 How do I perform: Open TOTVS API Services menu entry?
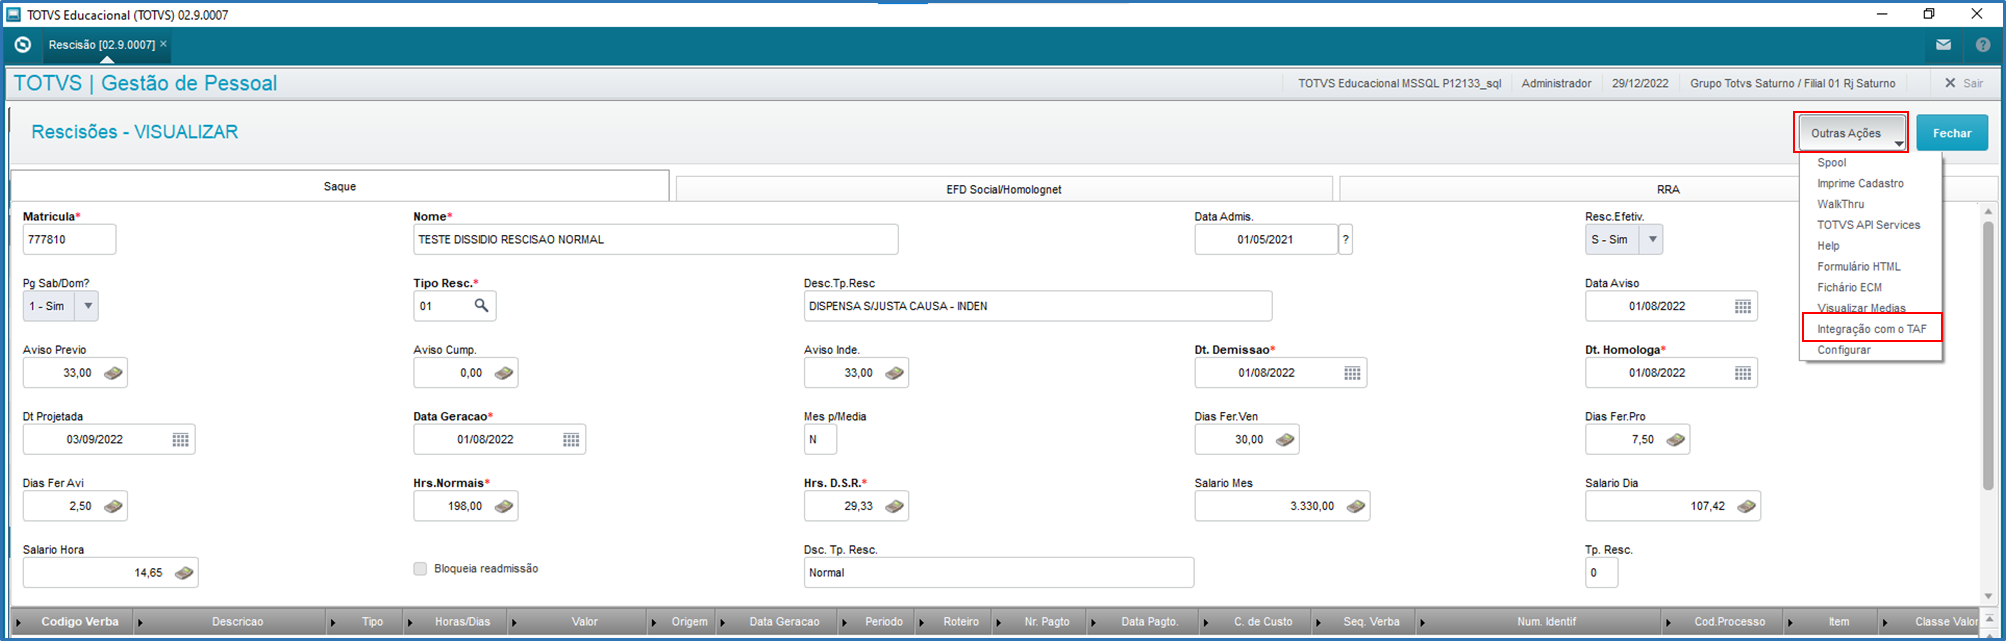pos(1868,225)
